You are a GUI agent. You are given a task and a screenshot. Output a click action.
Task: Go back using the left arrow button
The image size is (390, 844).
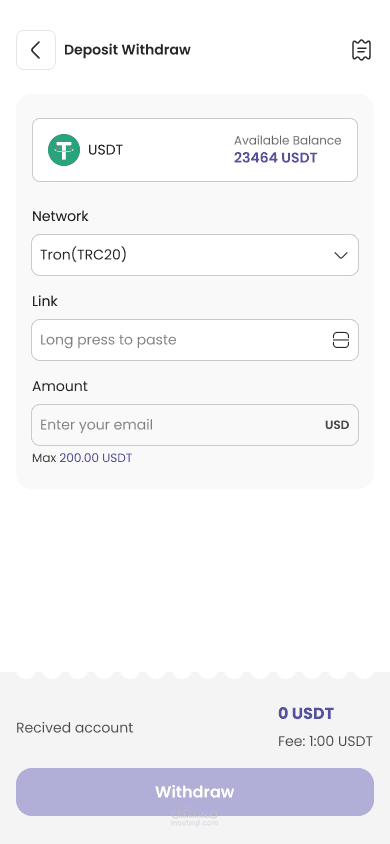pos(36,50)
